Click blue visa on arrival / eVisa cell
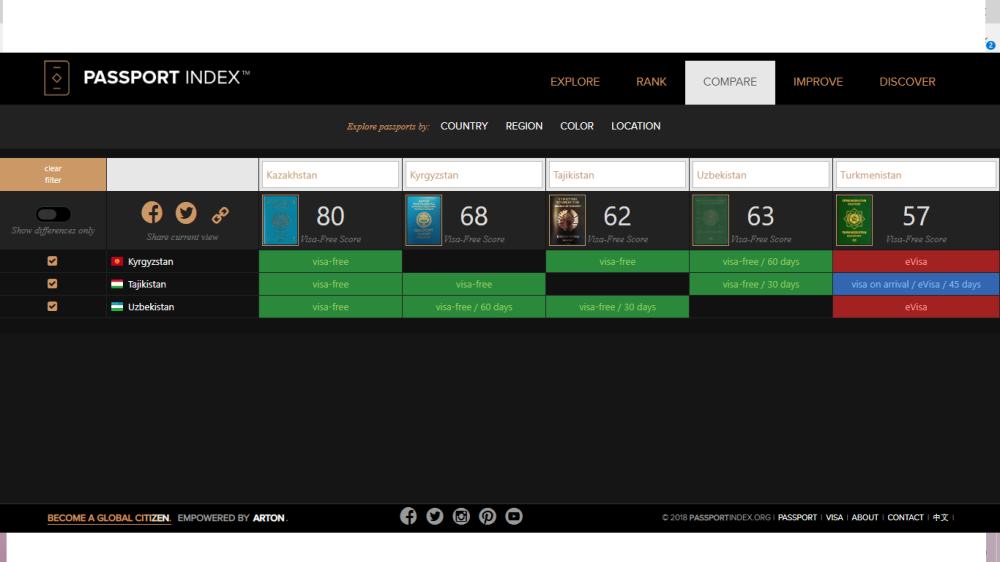The width and height of the screenshot is (1000, 562). [x=916, y=284]
